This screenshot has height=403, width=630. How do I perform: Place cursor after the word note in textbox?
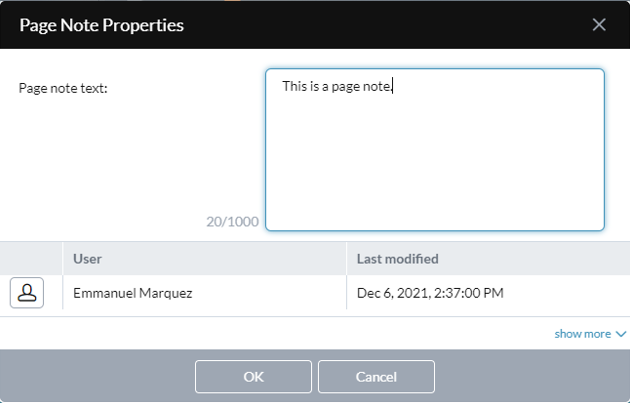(x=391, y=86)
